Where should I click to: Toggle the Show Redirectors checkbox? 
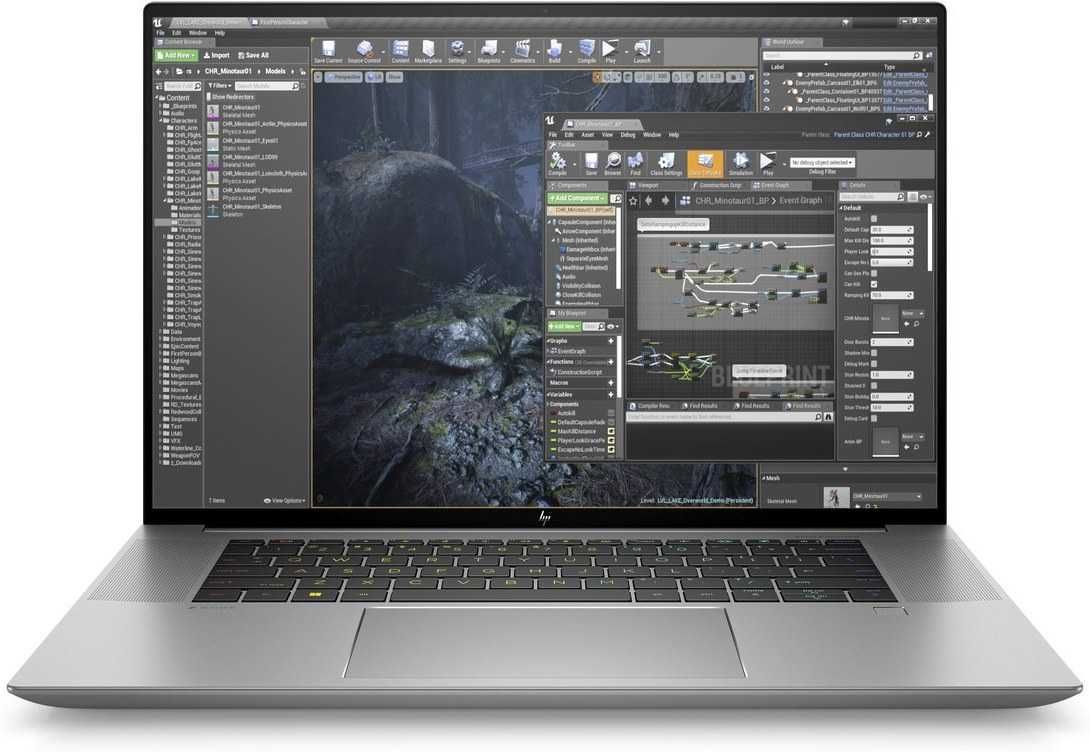(x=209, y=97)
